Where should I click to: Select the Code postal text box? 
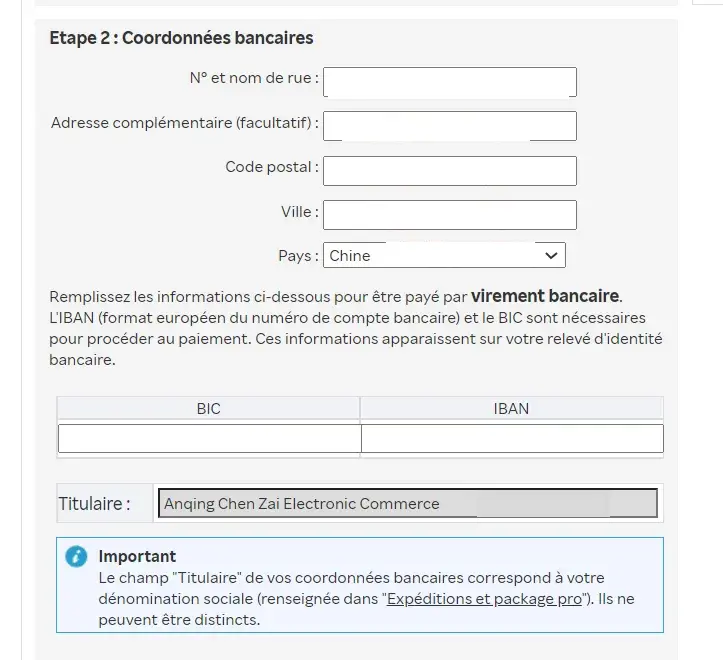click(x=450, y=171)
